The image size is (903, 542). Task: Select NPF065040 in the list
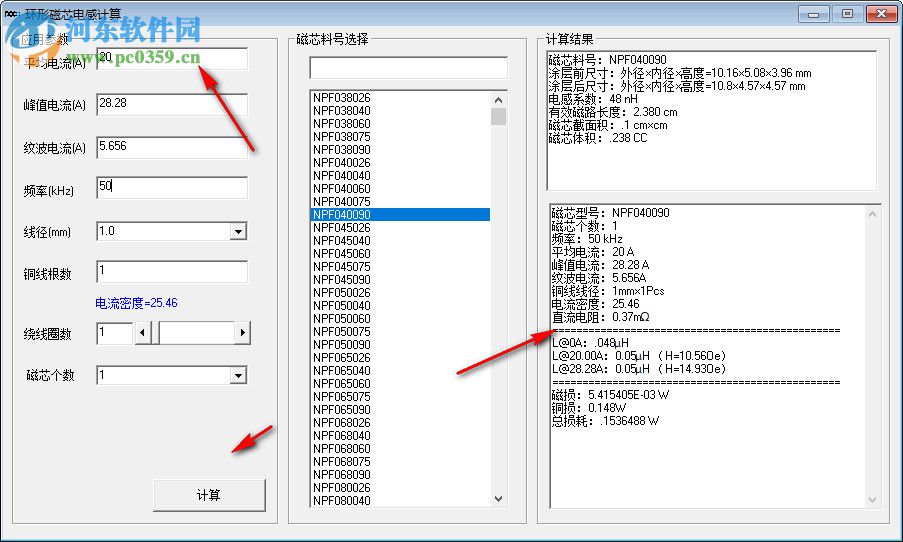[x=400, y=371]
